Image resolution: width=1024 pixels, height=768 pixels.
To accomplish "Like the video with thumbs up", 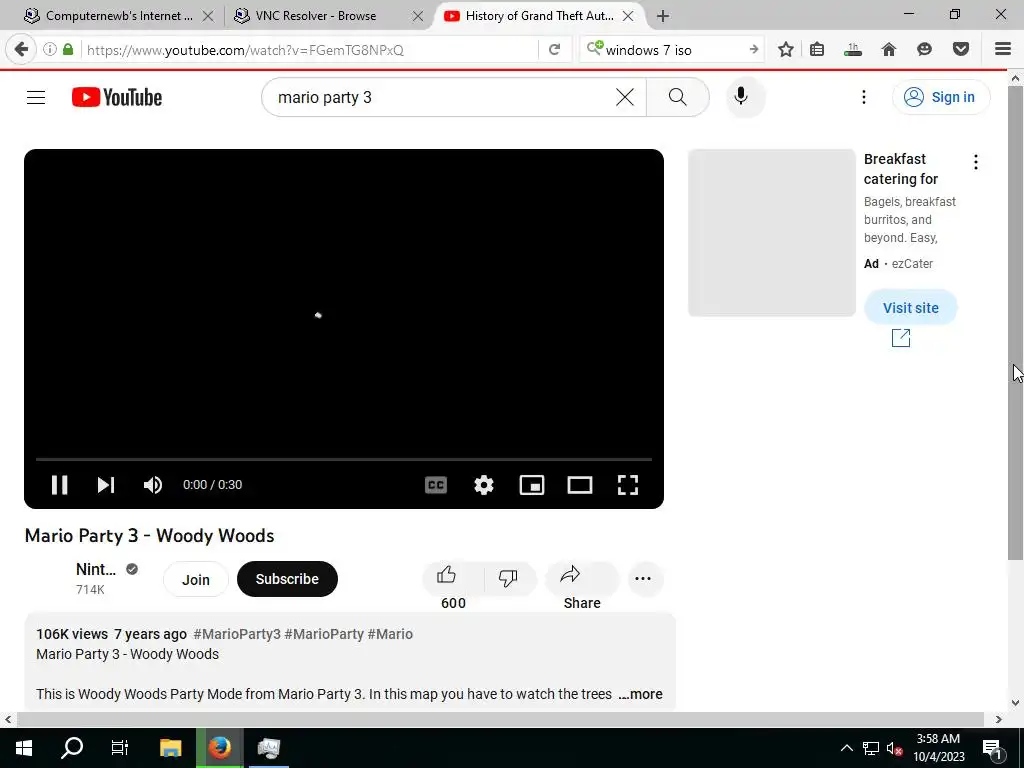I will coord(447,575).
